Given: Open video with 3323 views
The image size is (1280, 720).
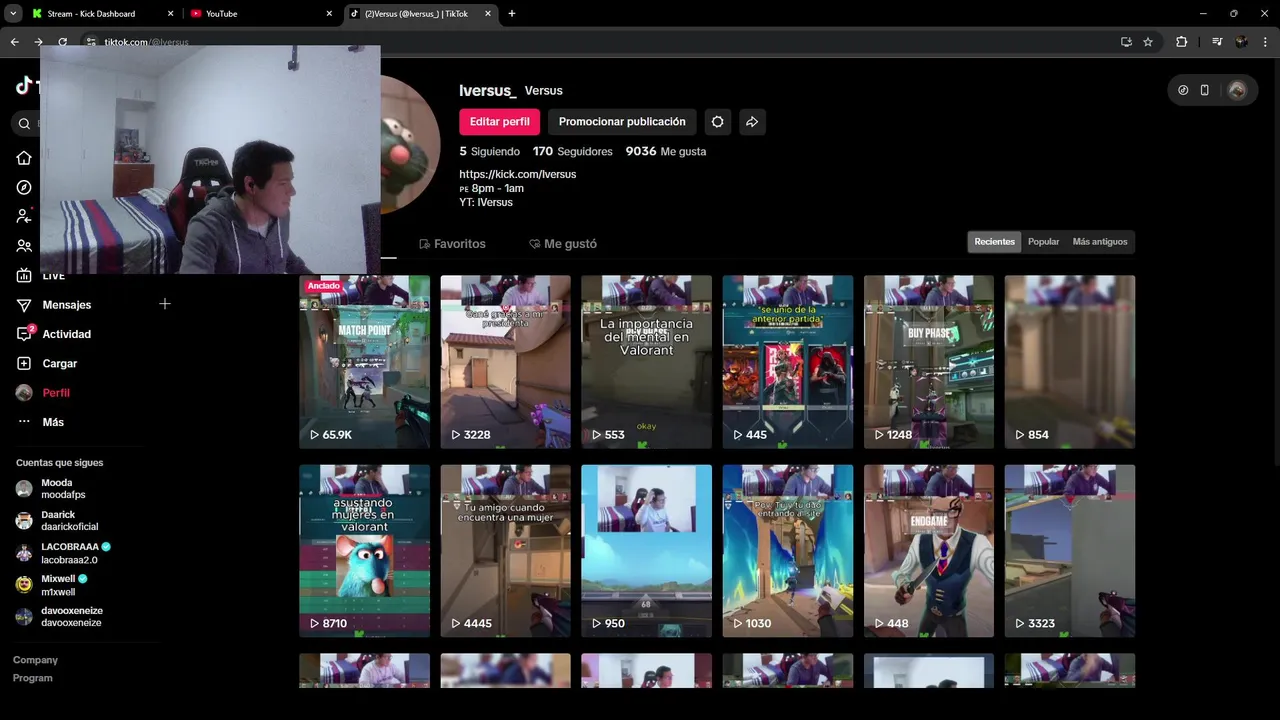Looking at the screenshot, I should [1070, 551].
